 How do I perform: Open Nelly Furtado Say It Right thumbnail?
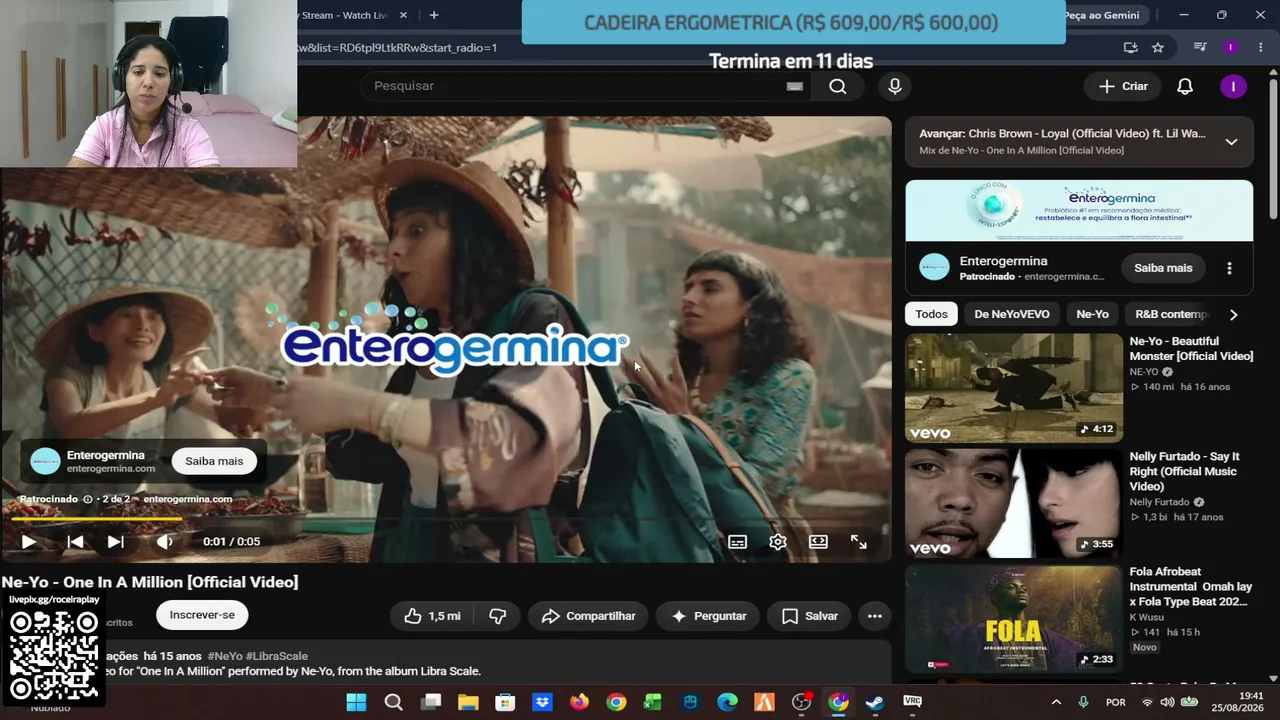pyautogui.click(x=1014, y=503)
